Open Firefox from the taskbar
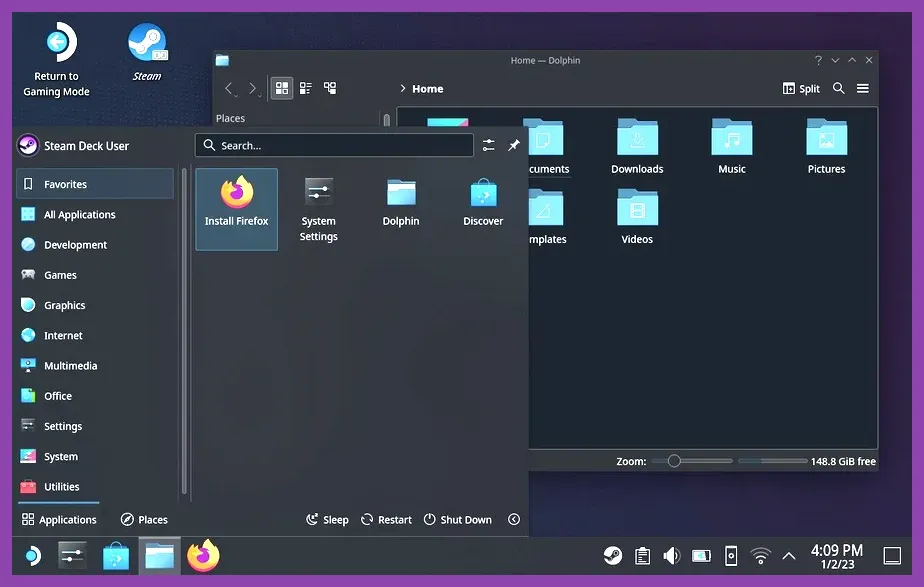 pyautogui.click(x=203, y=556)
